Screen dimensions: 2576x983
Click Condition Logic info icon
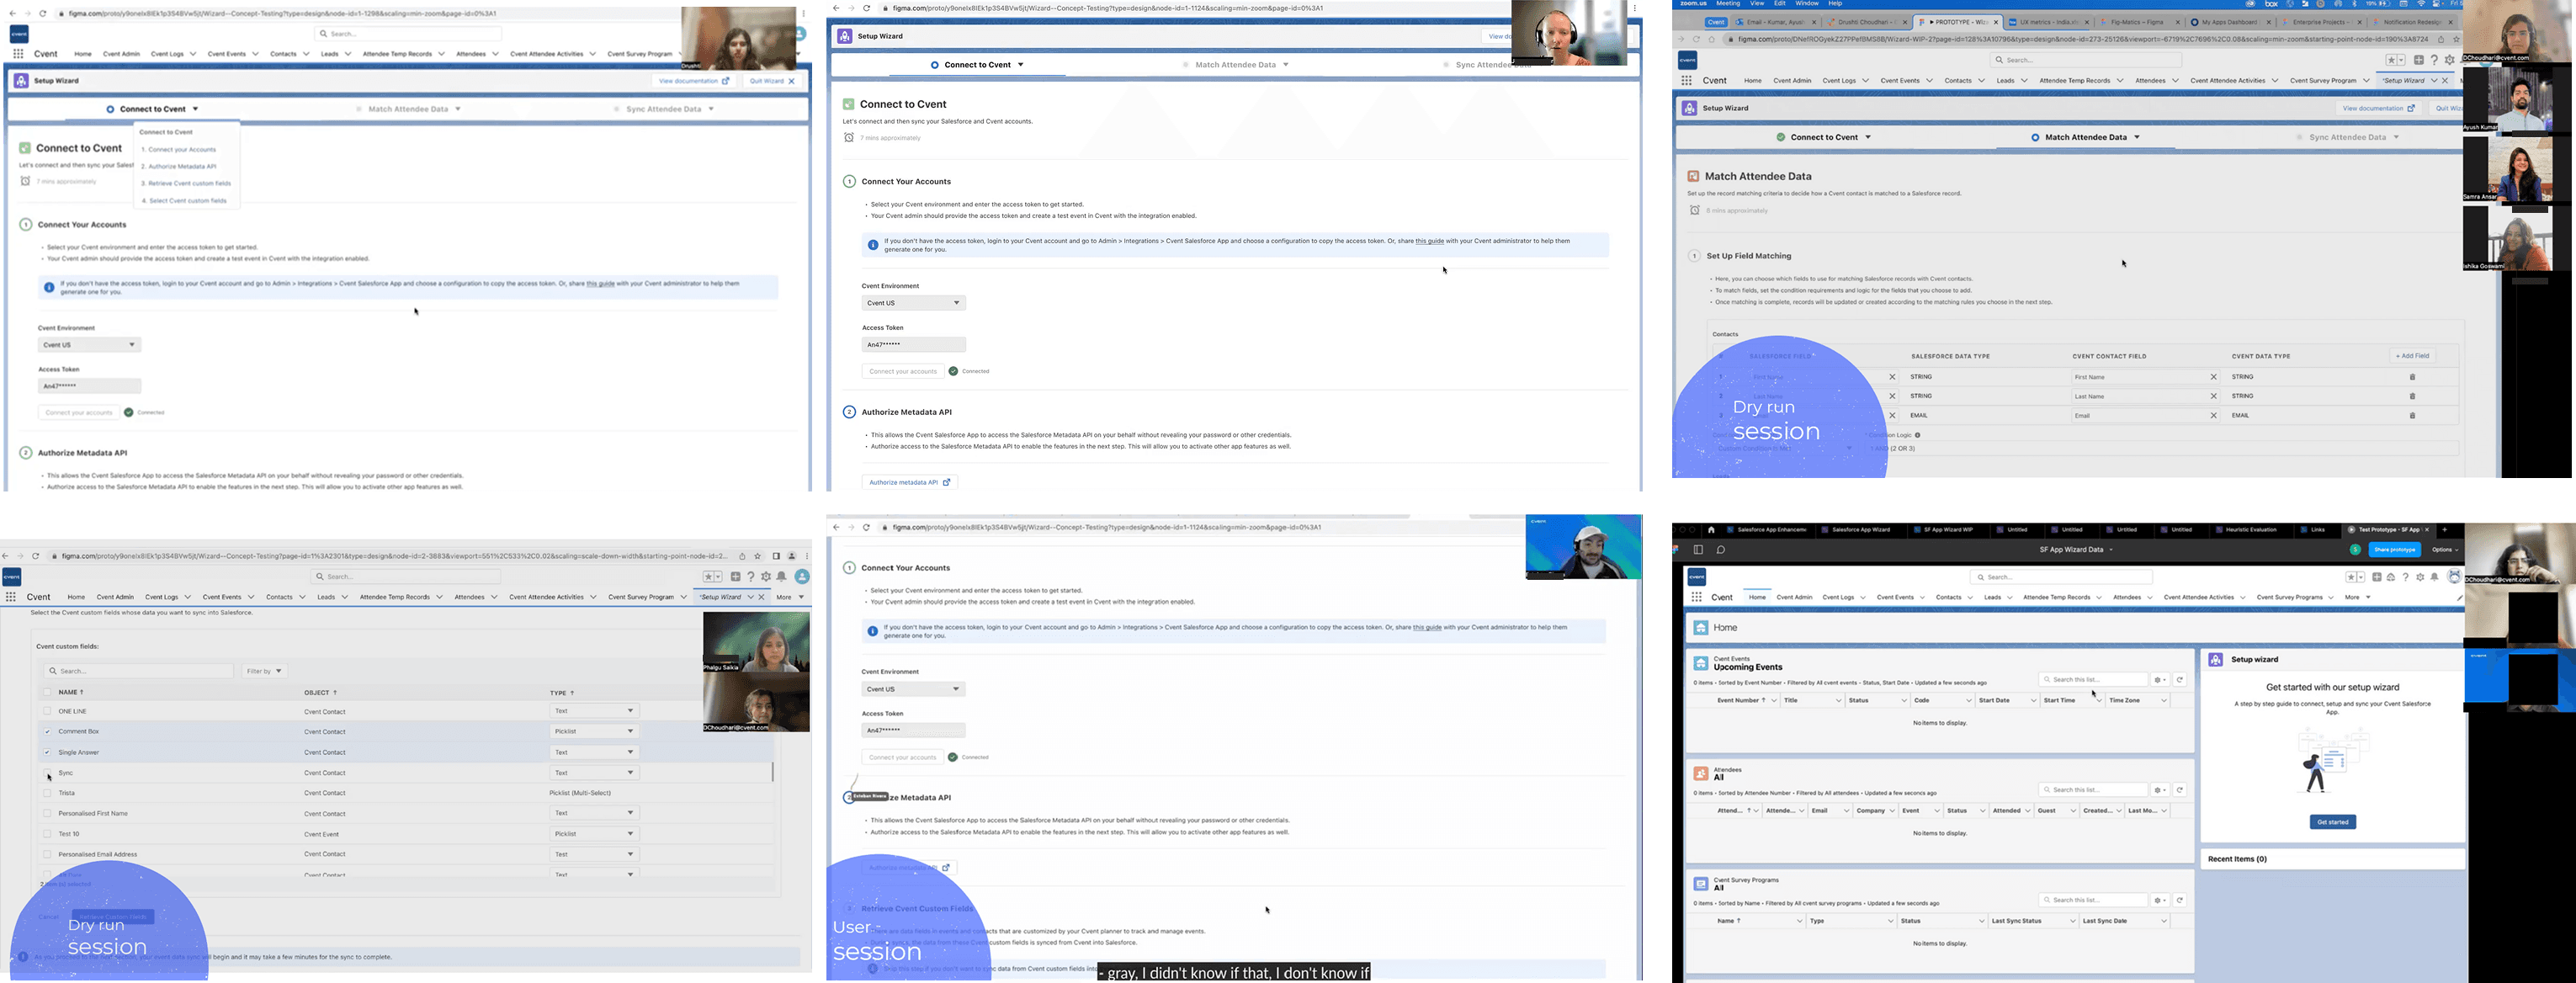[x=1917, y=435]
